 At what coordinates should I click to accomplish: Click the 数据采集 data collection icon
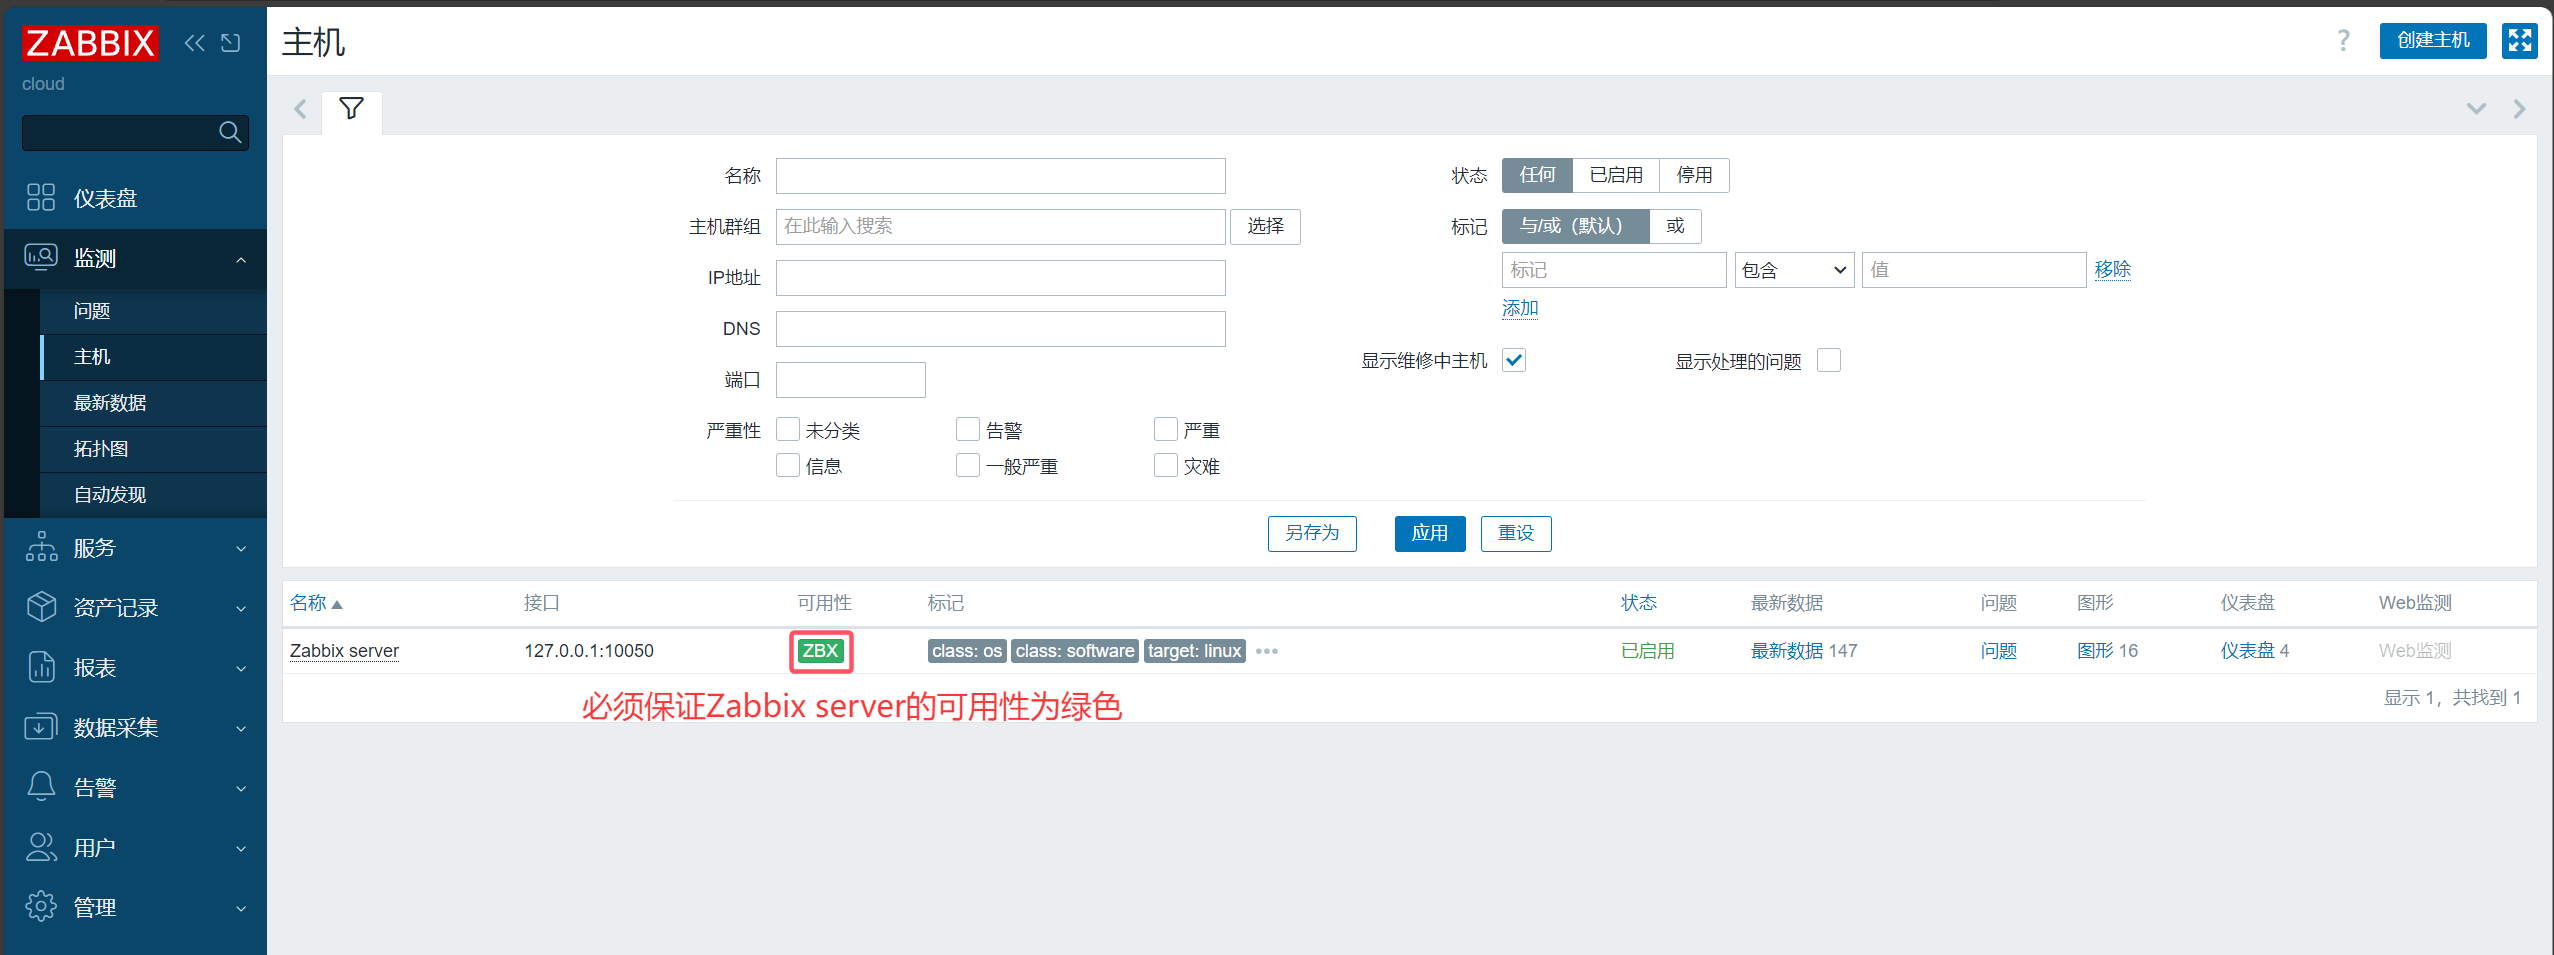(41, 727)
